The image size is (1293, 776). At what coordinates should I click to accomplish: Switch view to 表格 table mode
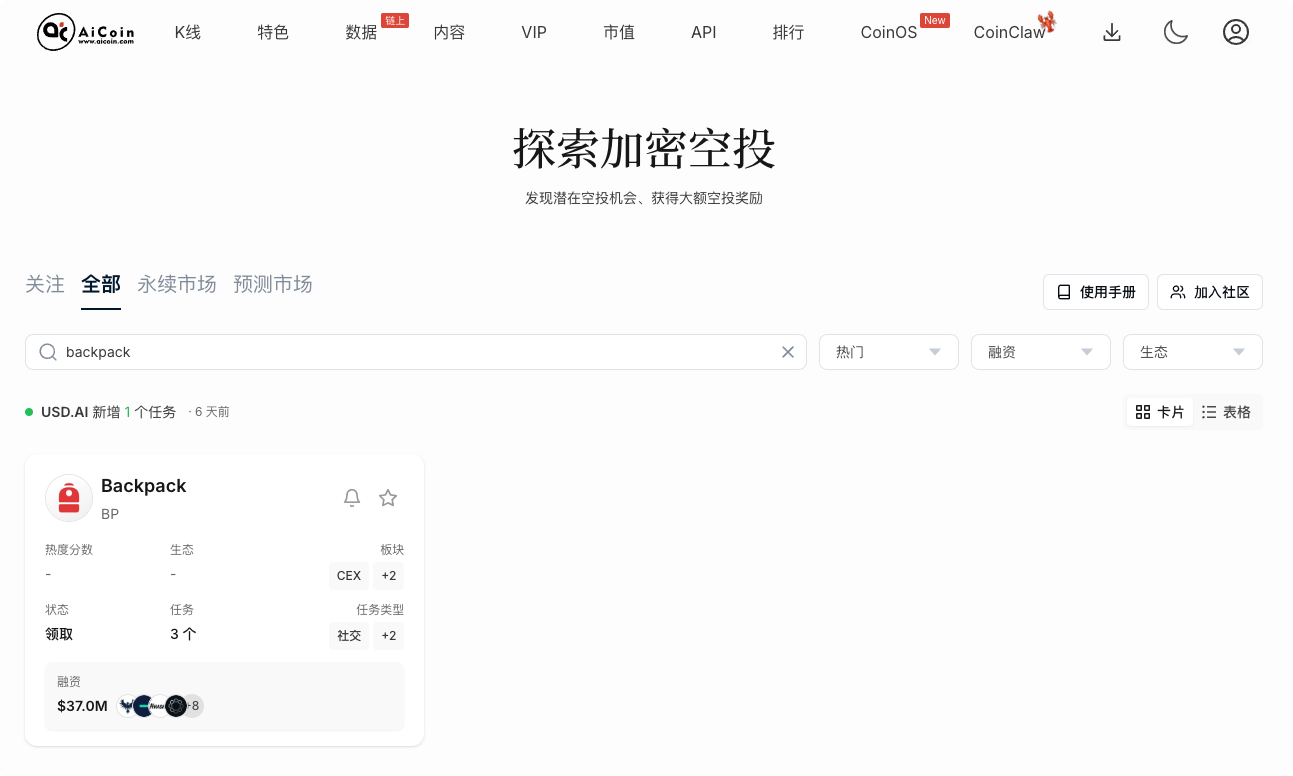[1227, 411]
